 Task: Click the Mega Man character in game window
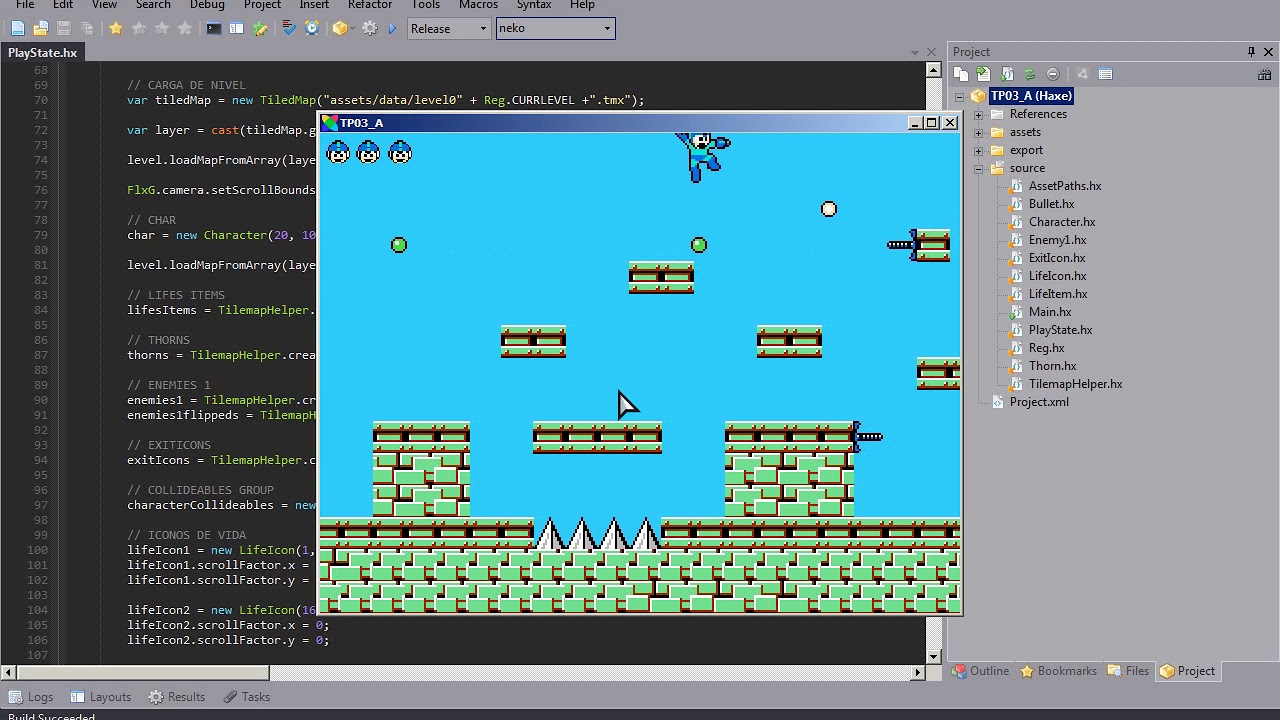pos(703,158)
